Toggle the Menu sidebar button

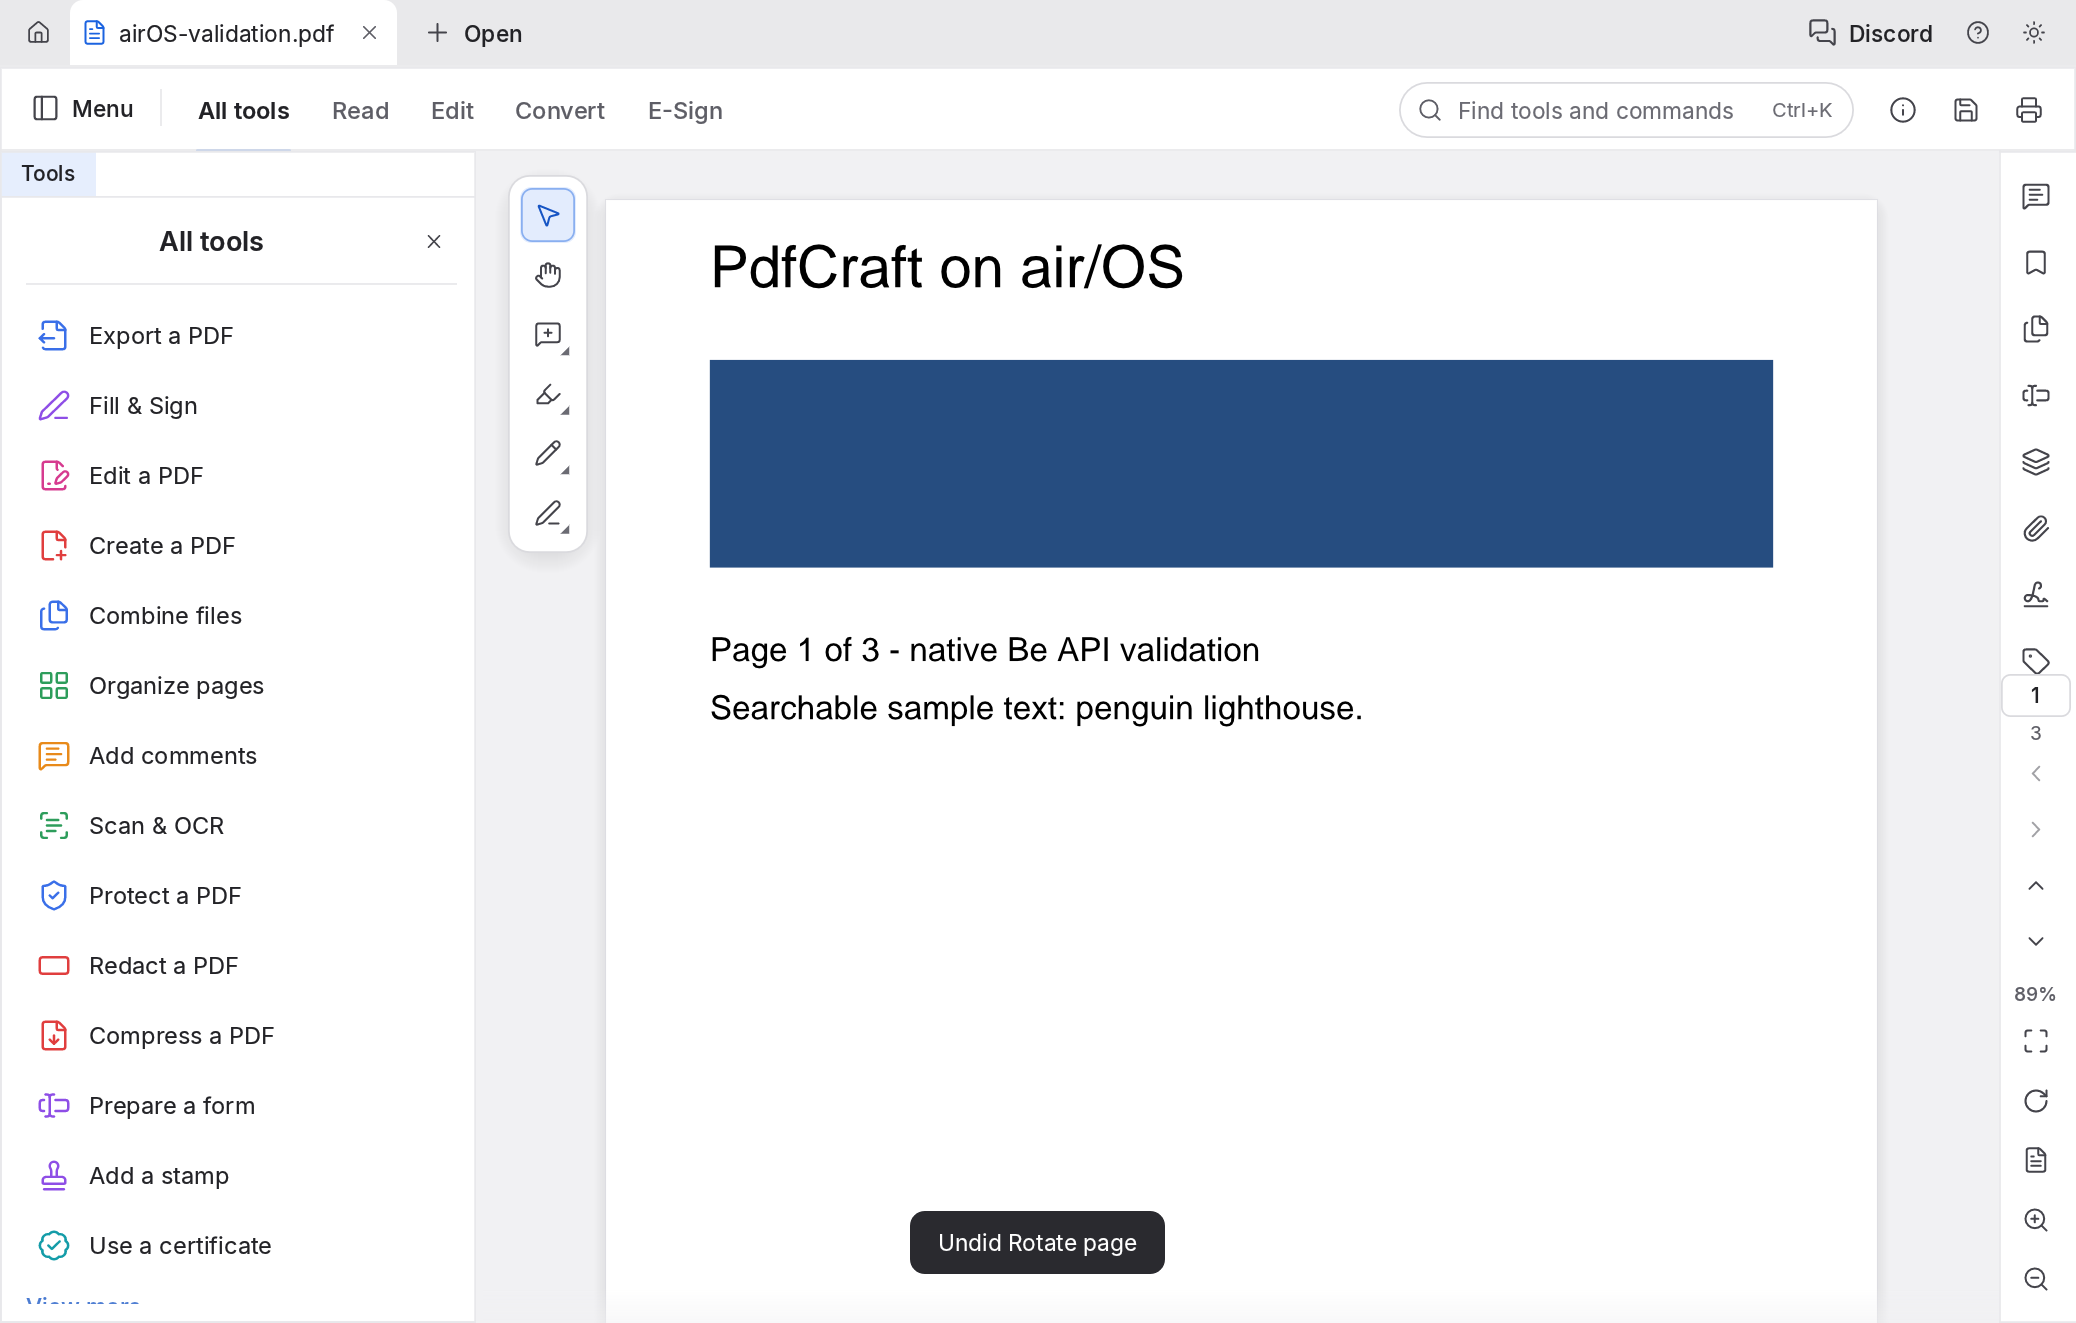pyautogui.click(x=83, y=109)
